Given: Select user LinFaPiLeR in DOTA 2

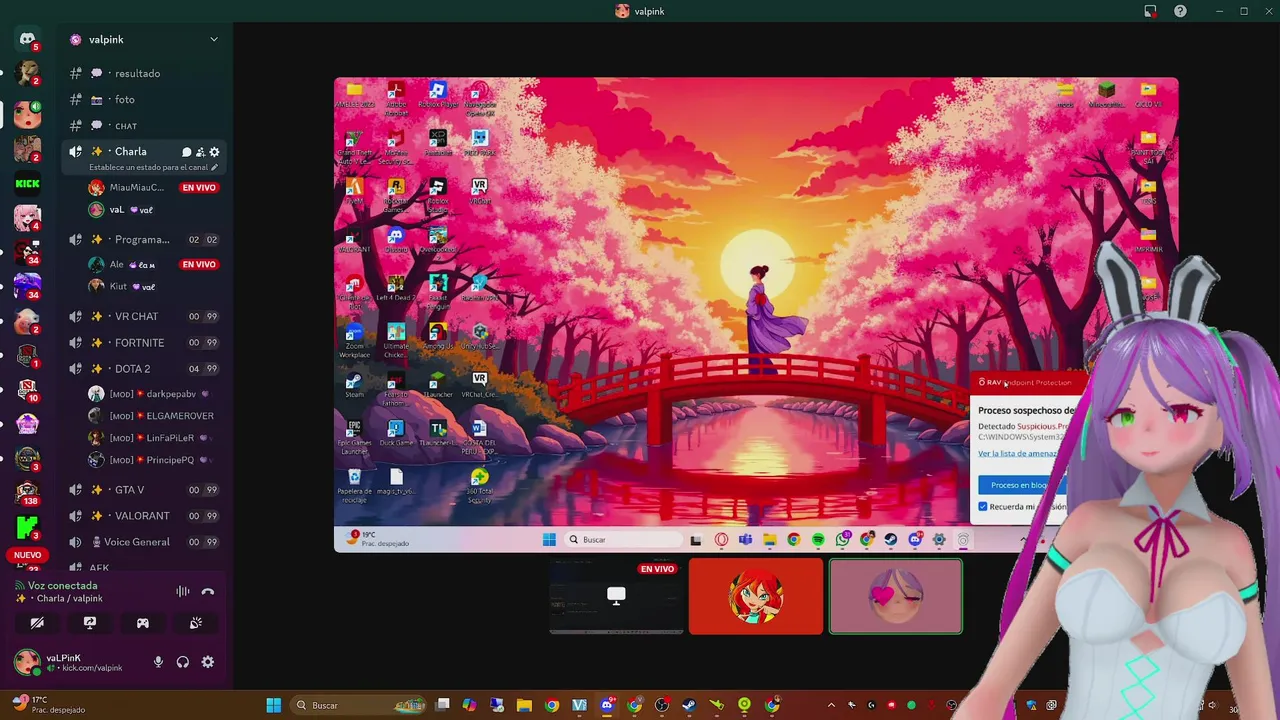Looking at the screenshot, I should point(152,438).
